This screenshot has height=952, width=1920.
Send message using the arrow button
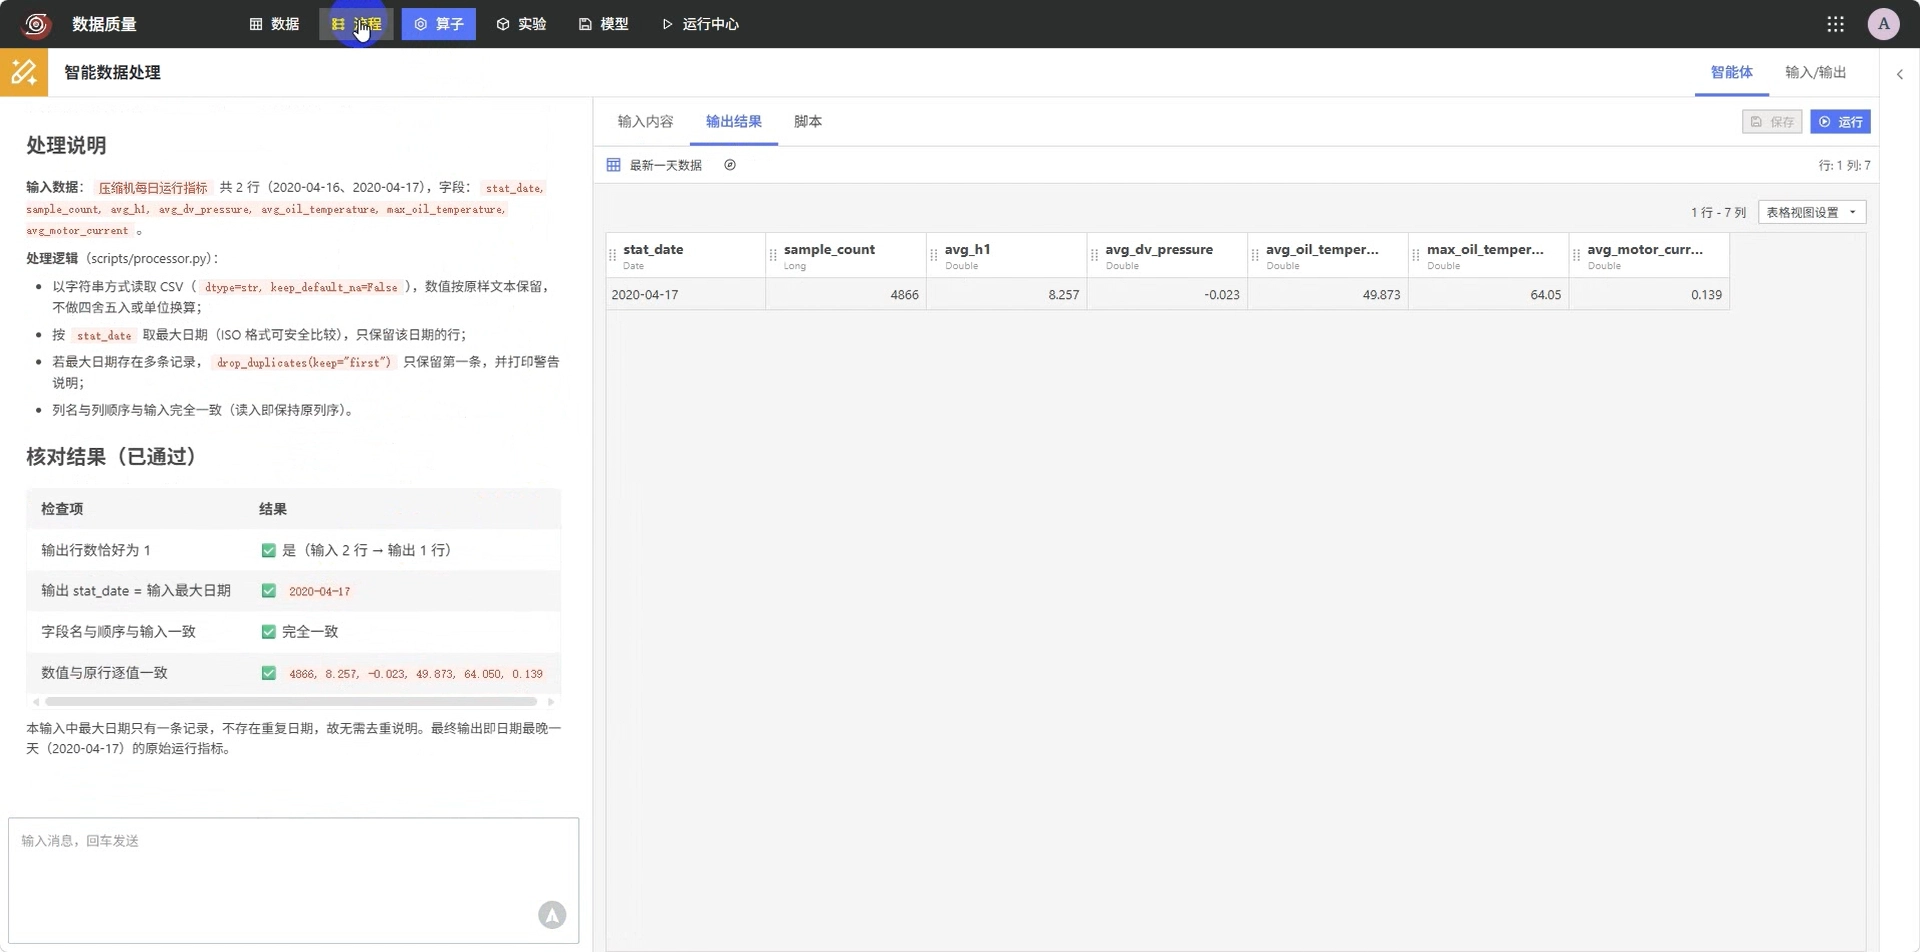pyautogui.click(x=552, y=914)
